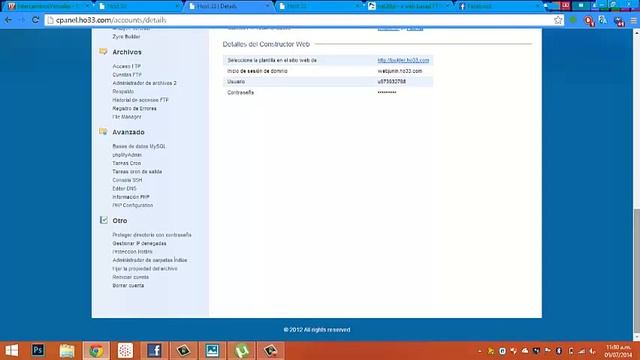Open the Editor DNS link

point(124,189)
